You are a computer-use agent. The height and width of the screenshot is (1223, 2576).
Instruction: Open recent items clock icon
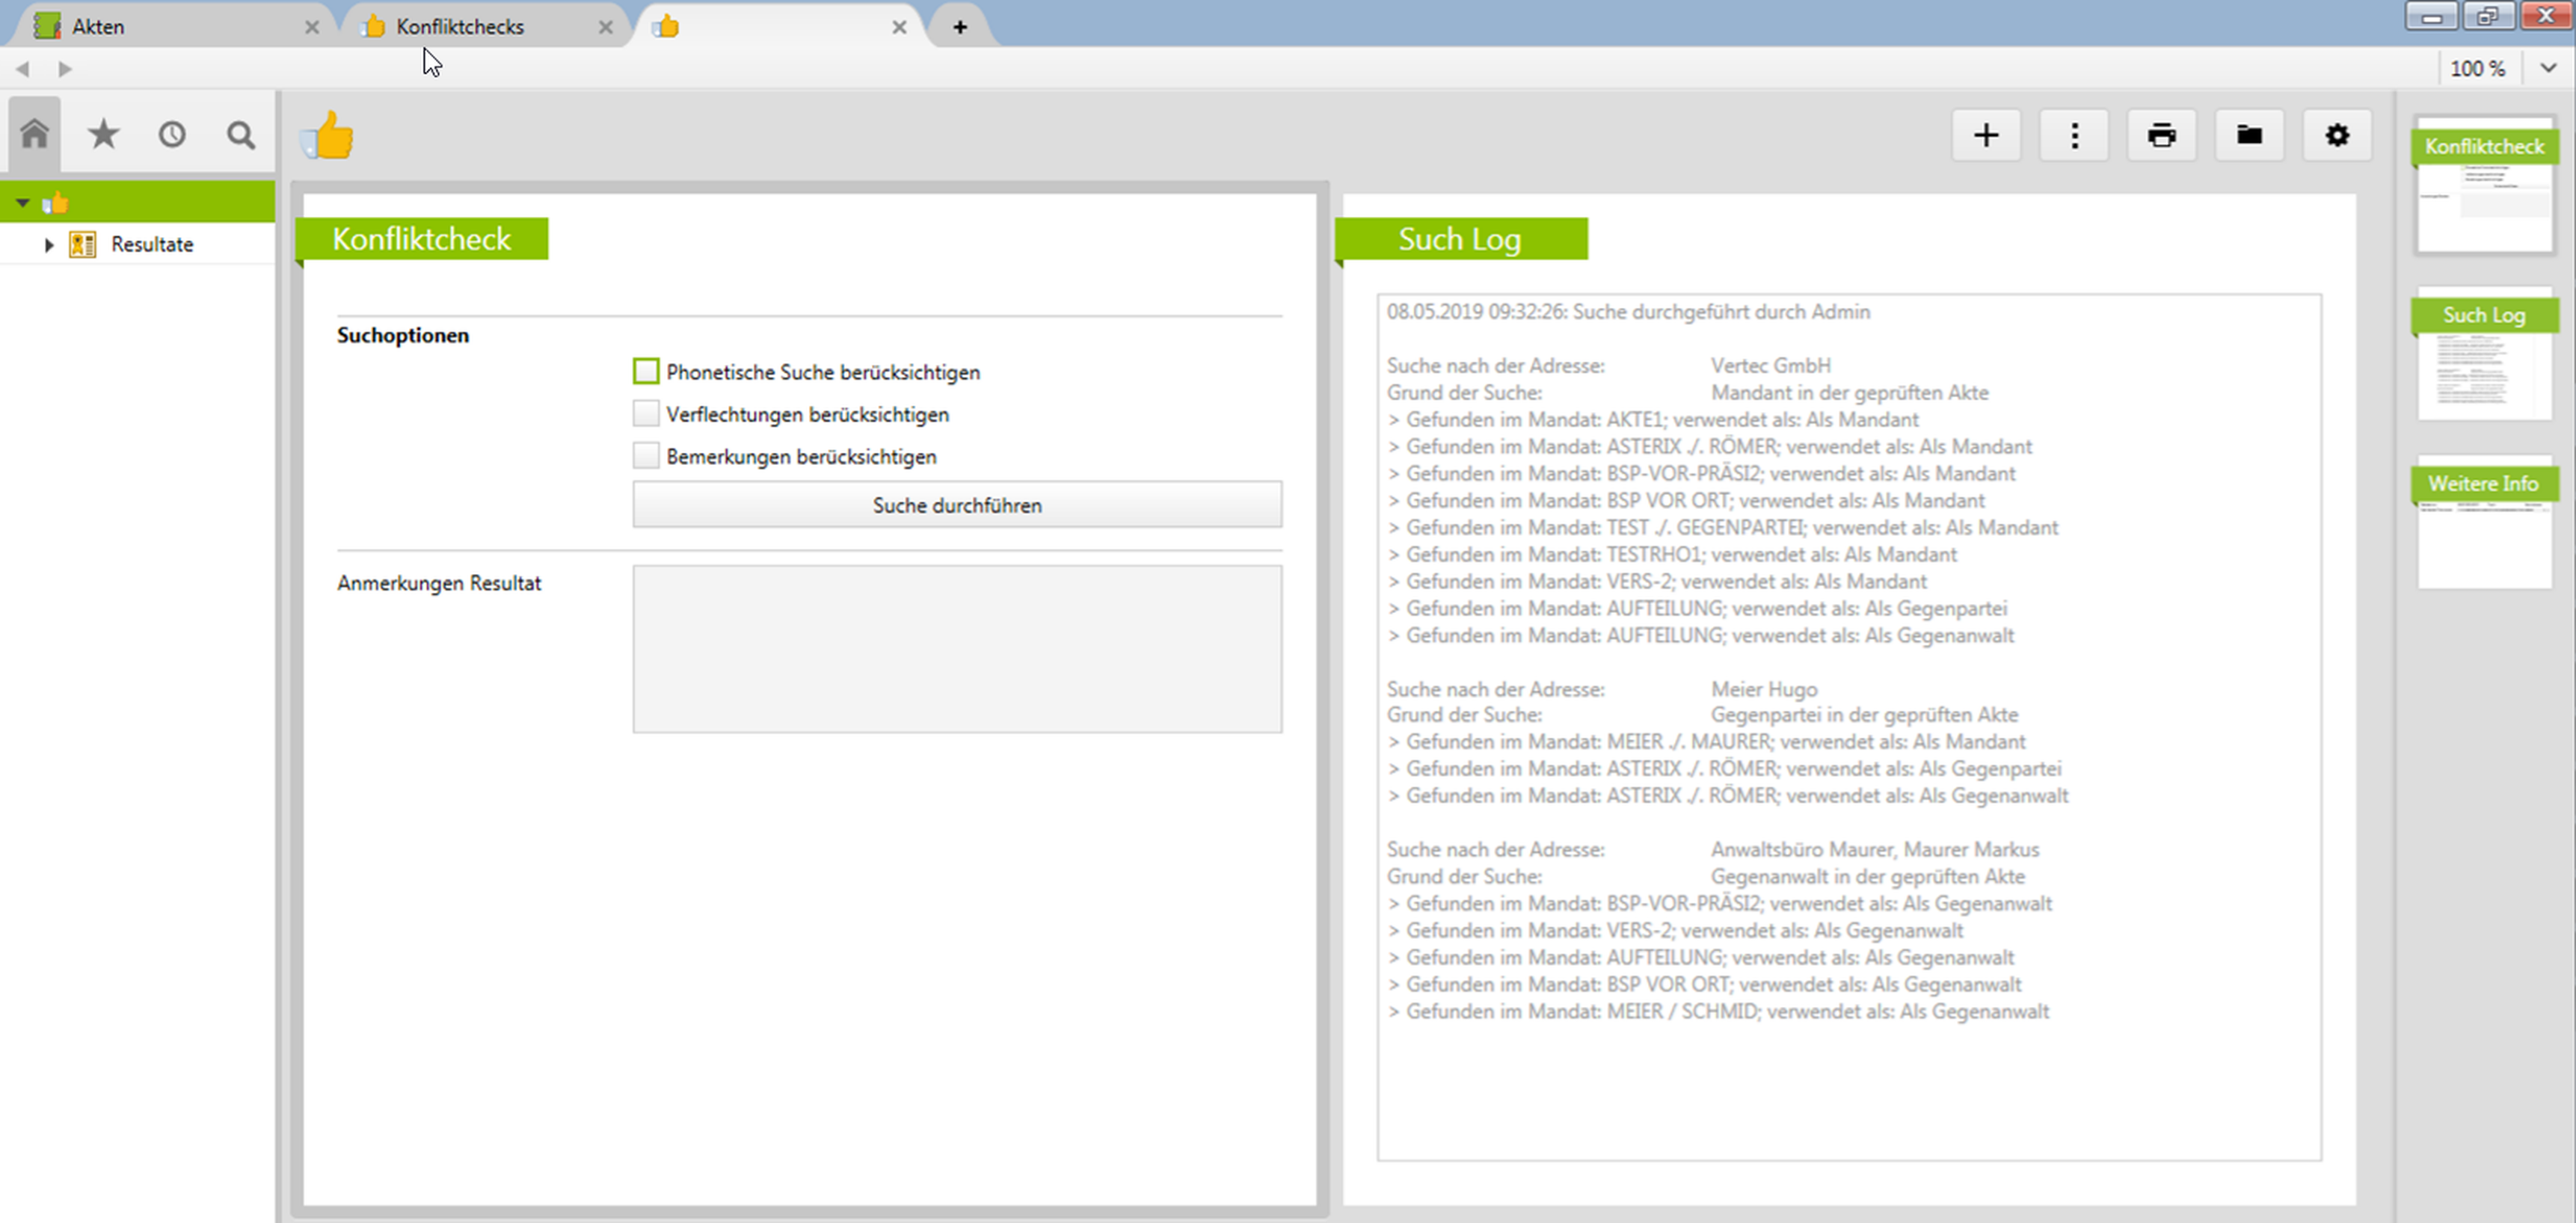pyautogui.click(x=172, y=134)
